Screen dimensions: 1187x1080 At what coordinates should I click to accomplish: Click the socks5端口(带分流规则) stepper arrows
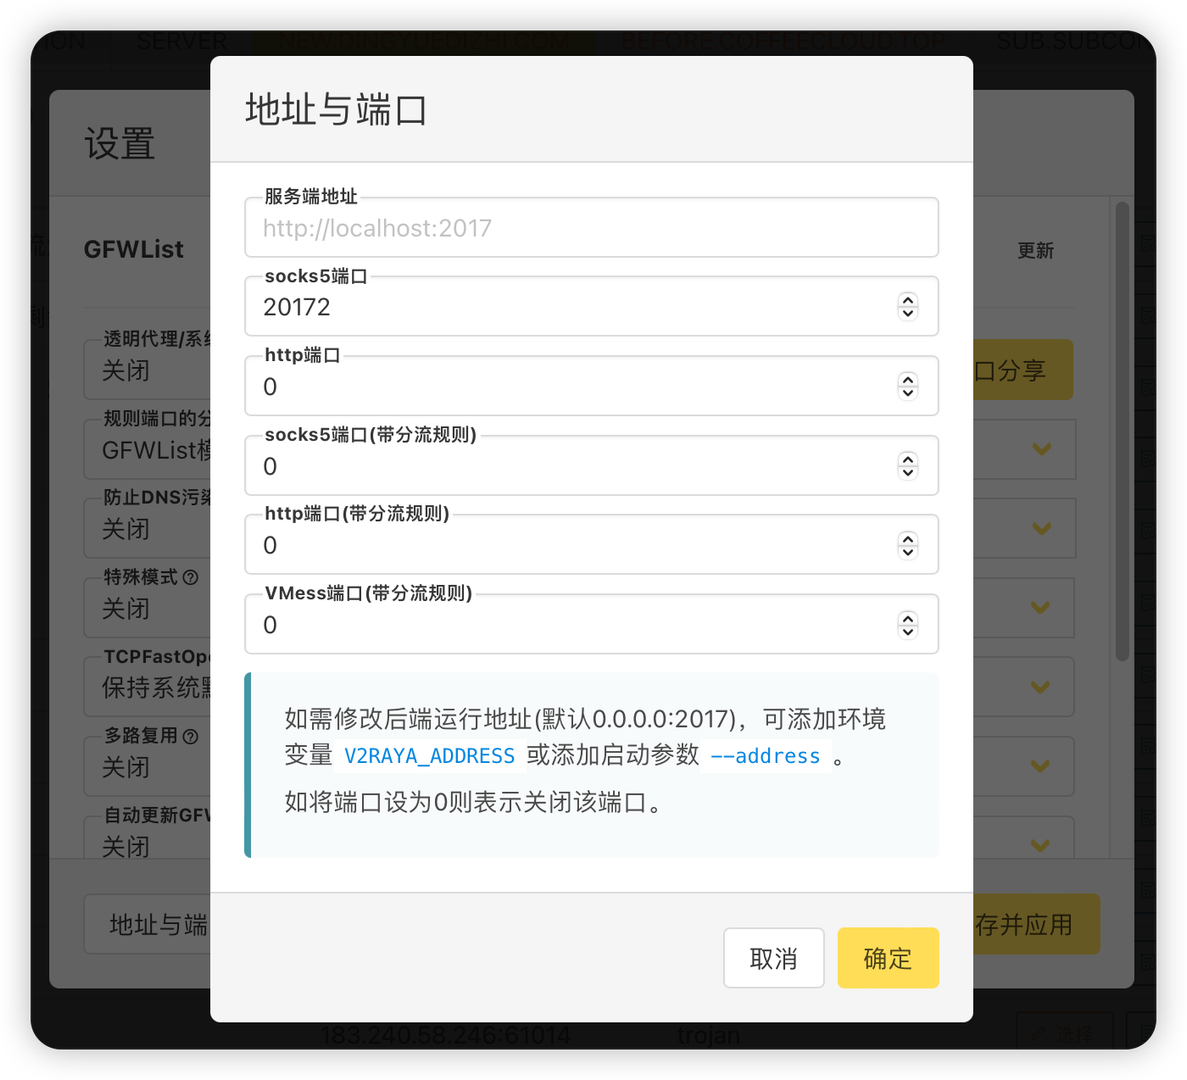coord(907,465)
